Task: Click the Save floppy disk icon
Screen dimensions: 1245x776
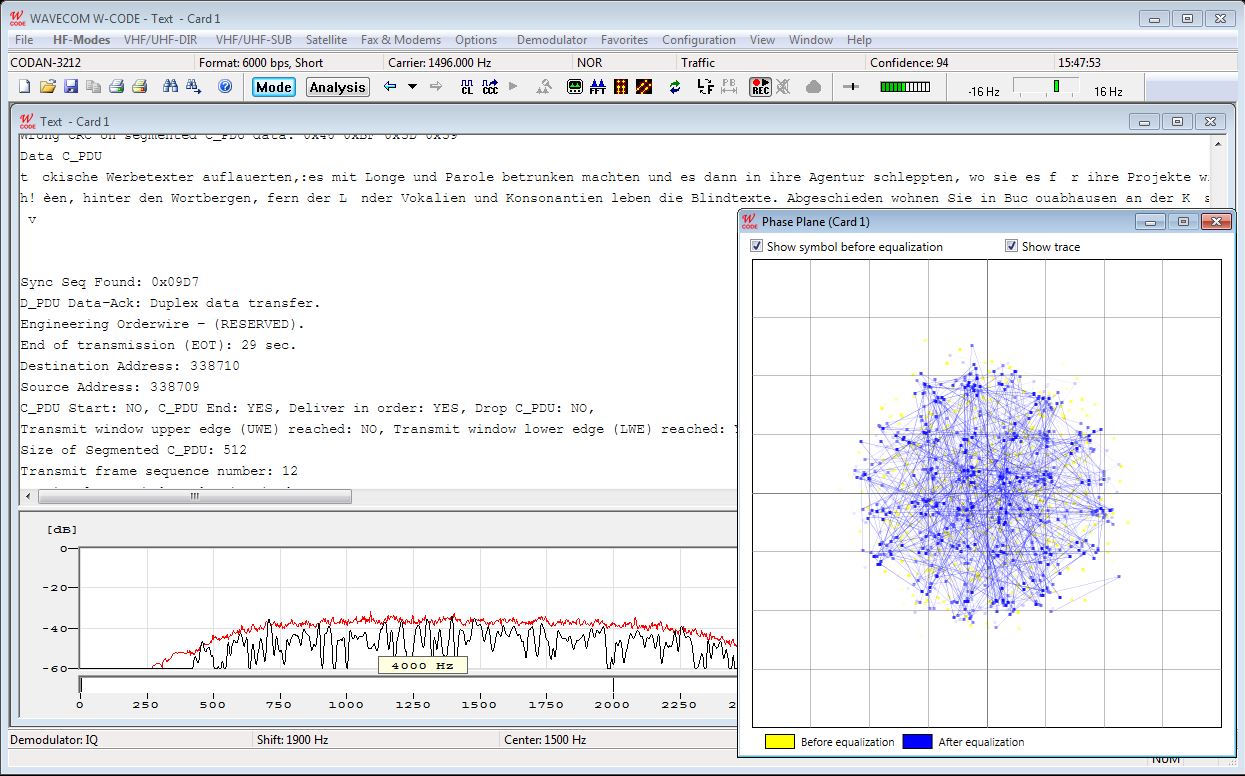Action: pos(71,87)
